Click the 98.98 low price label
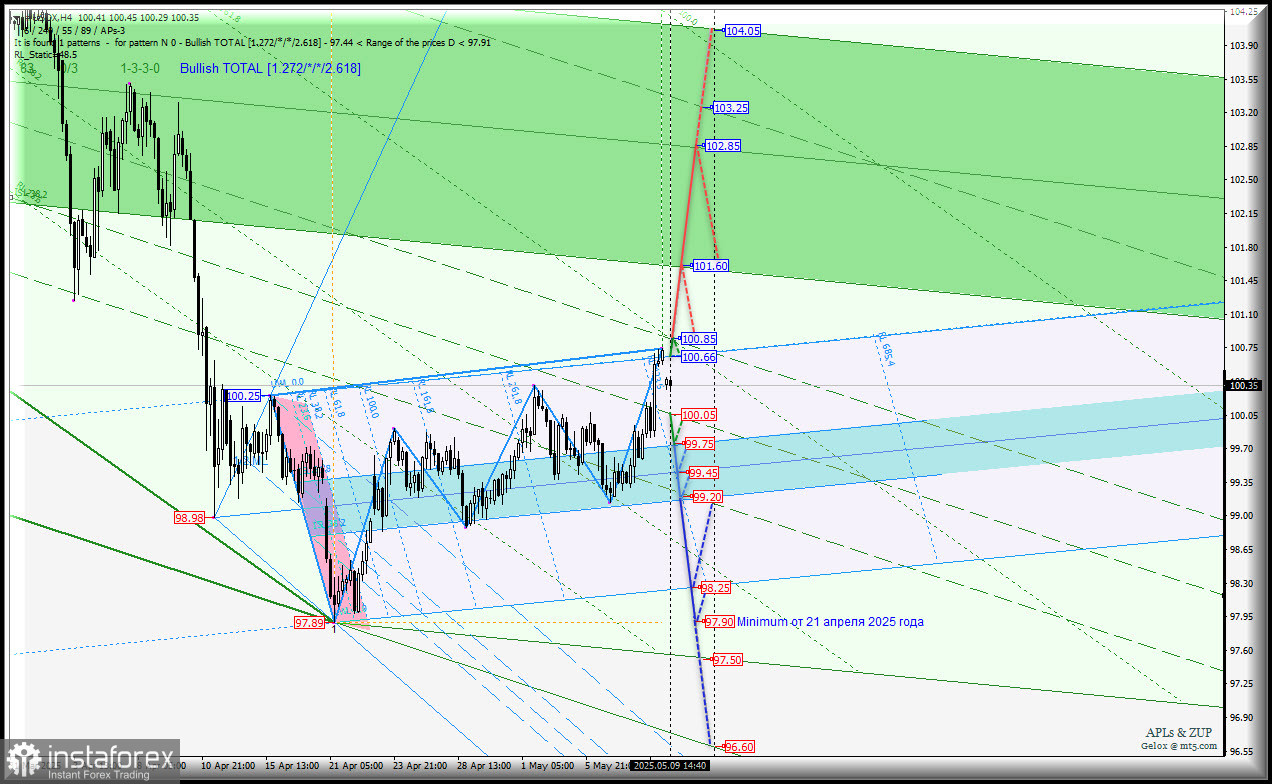 (189, 518)
